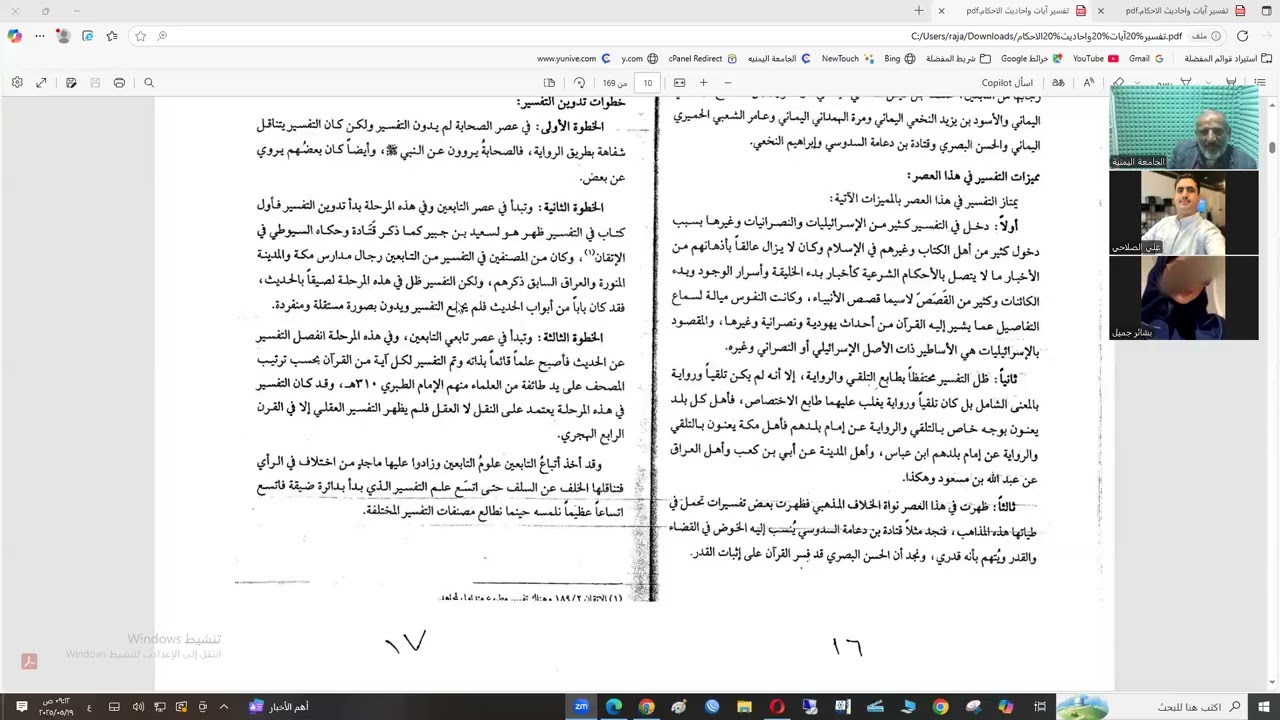Close the active PDF tab
Screen dimensions: 1280x720
click(941, 11)
